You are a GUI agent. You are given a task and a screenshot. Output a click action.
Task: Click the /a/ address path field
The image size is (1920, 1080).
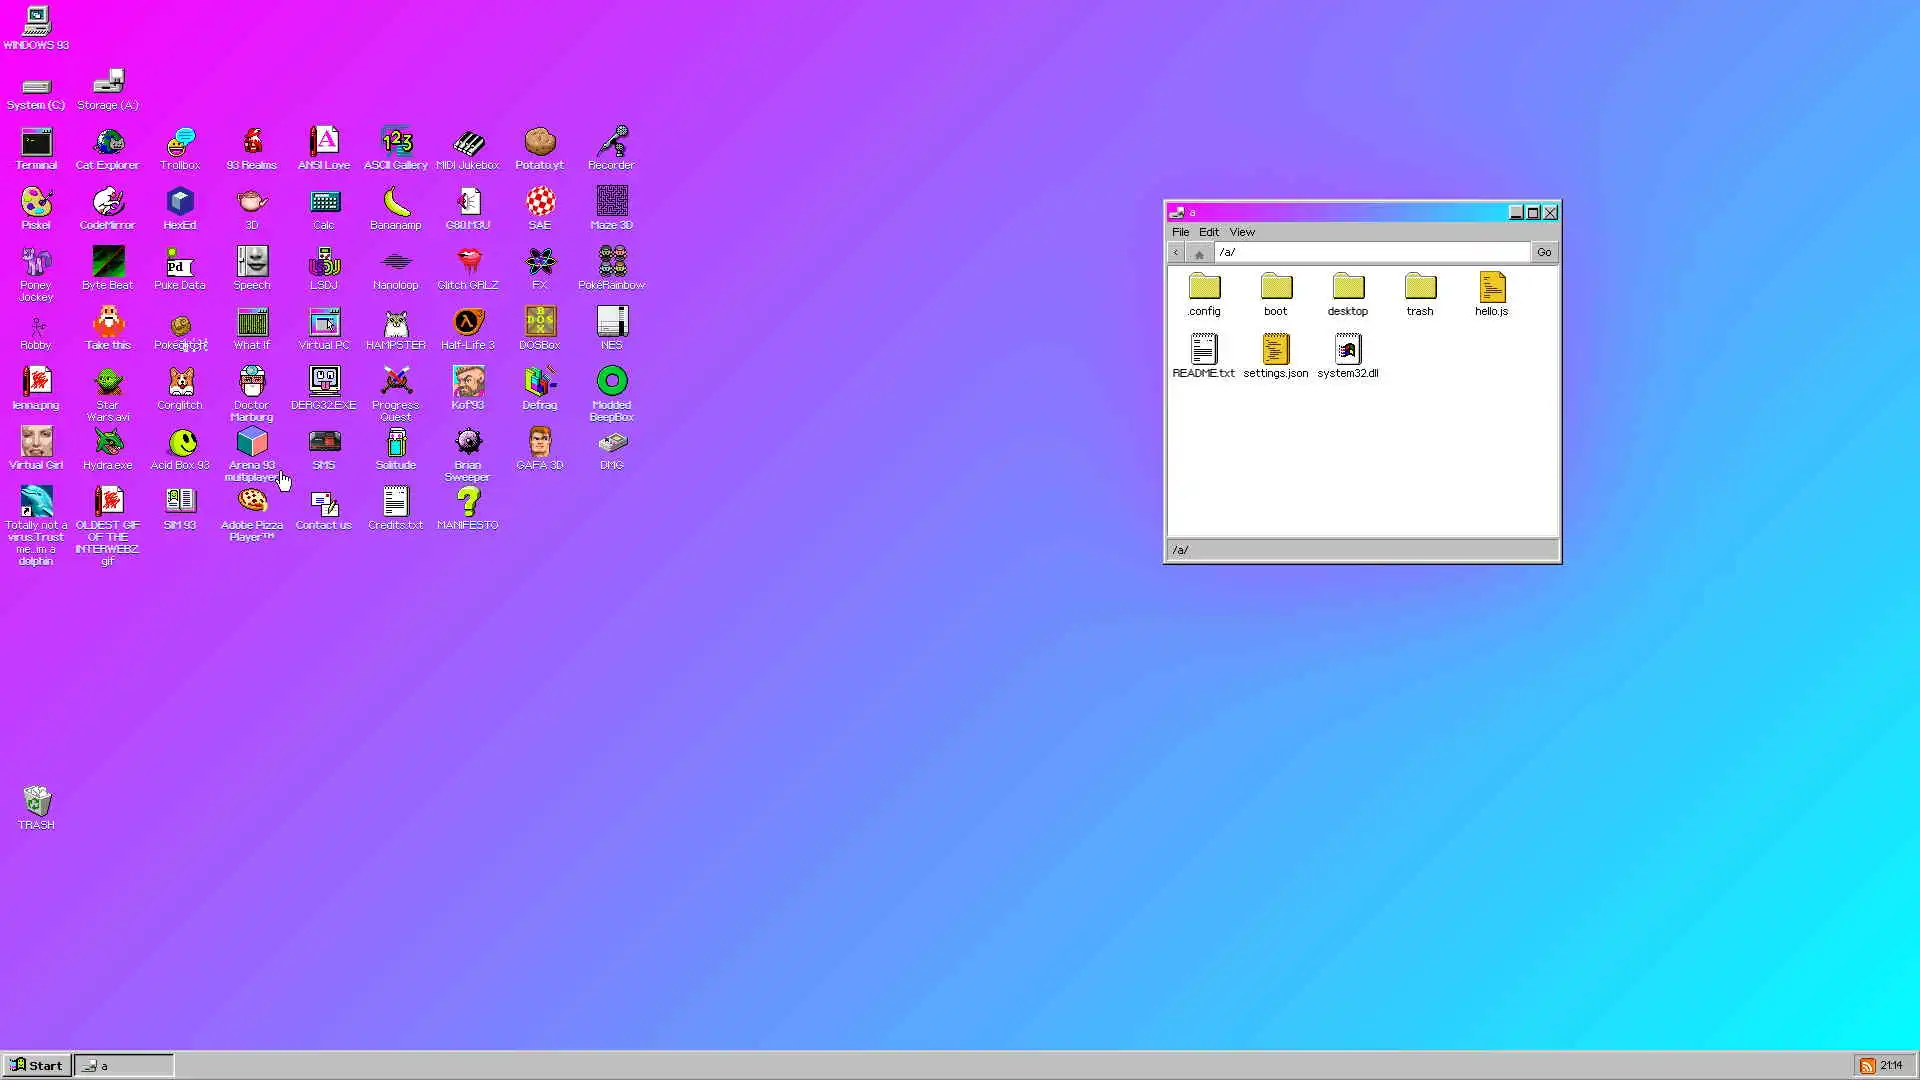pos(1370,253)
